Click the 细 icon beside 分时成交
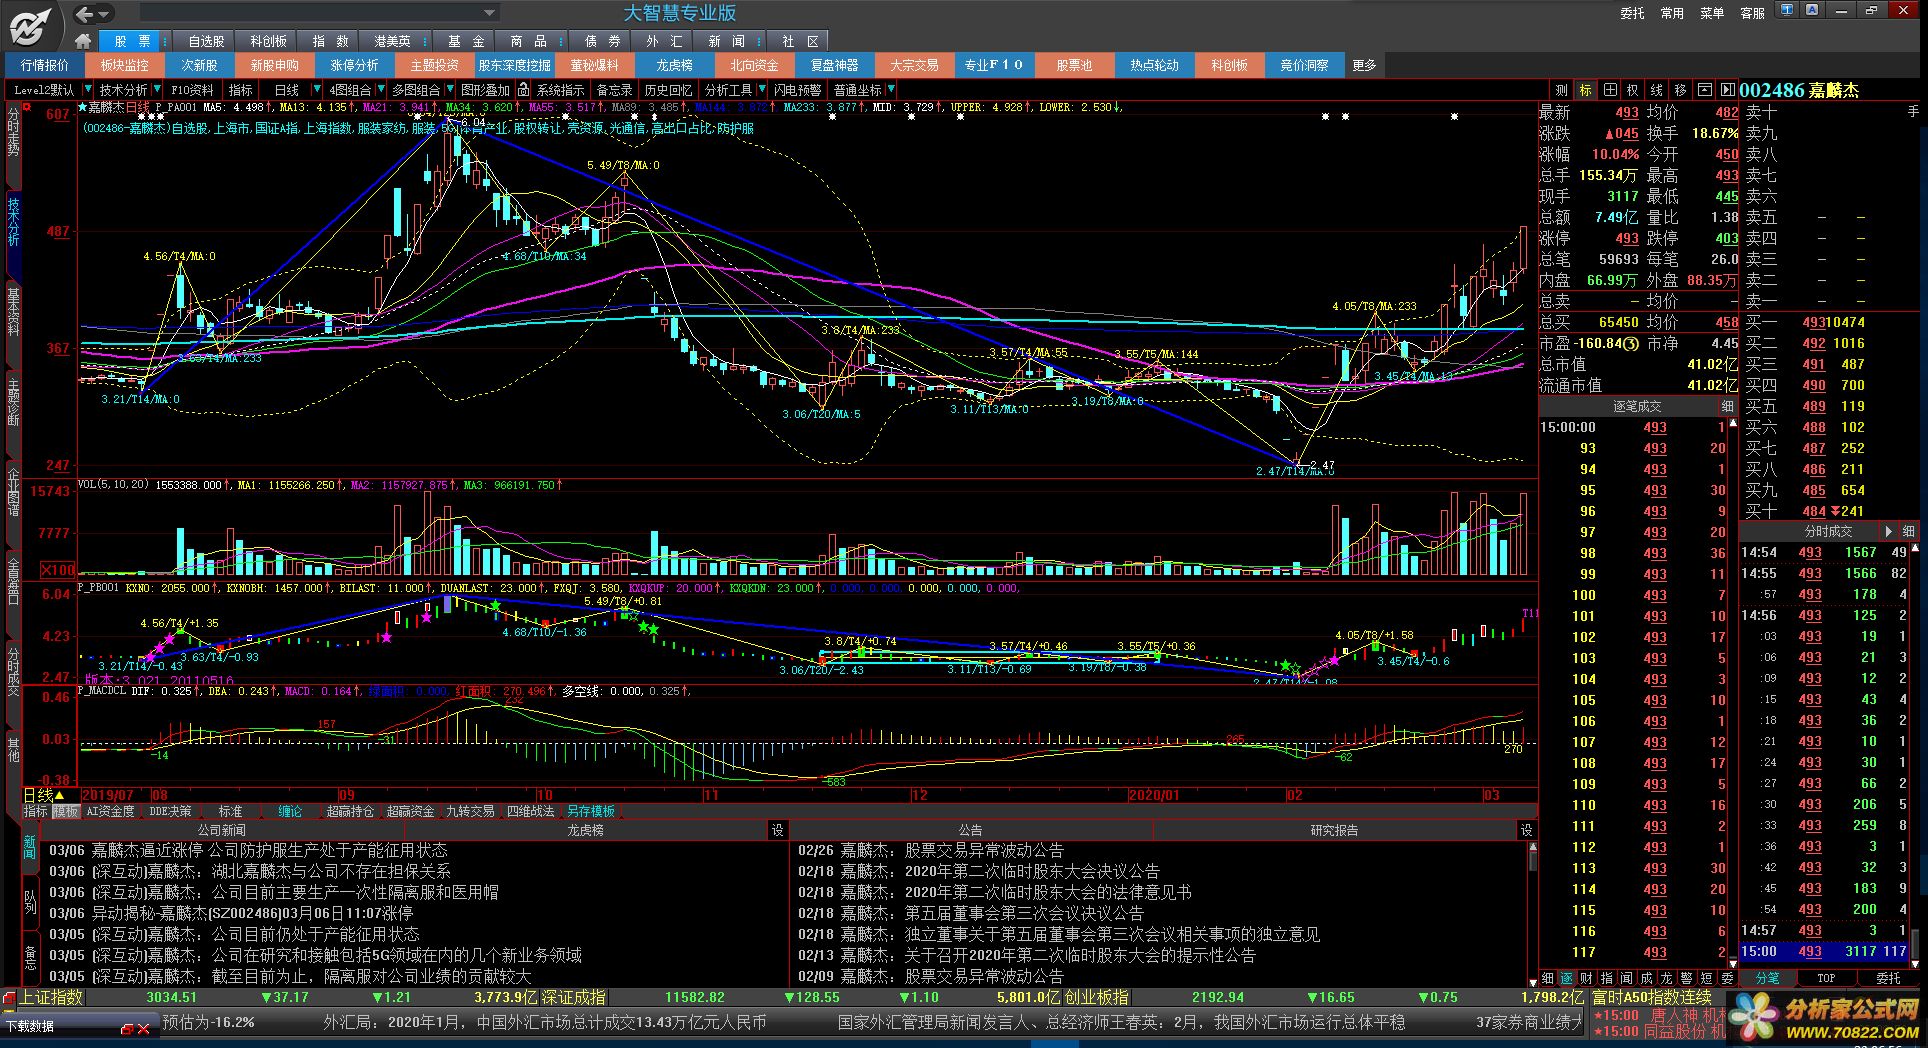This screenshot has height=1048, width=1928. pyautogui.click(x=1908, y=532)
